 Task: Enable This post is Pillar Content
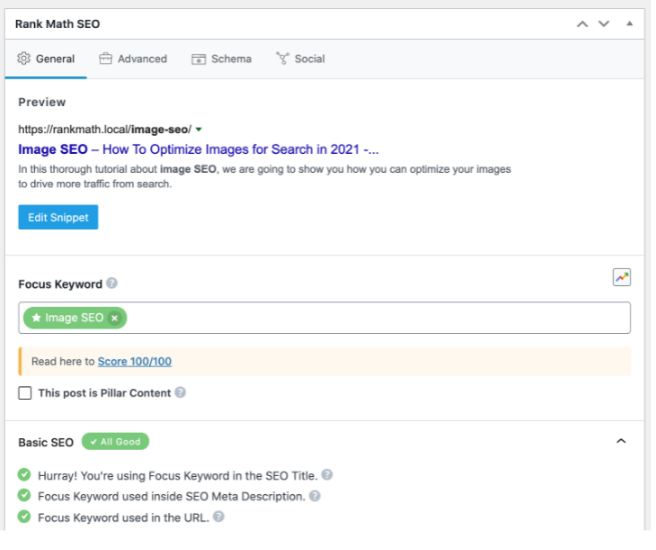tap(25, 393)
